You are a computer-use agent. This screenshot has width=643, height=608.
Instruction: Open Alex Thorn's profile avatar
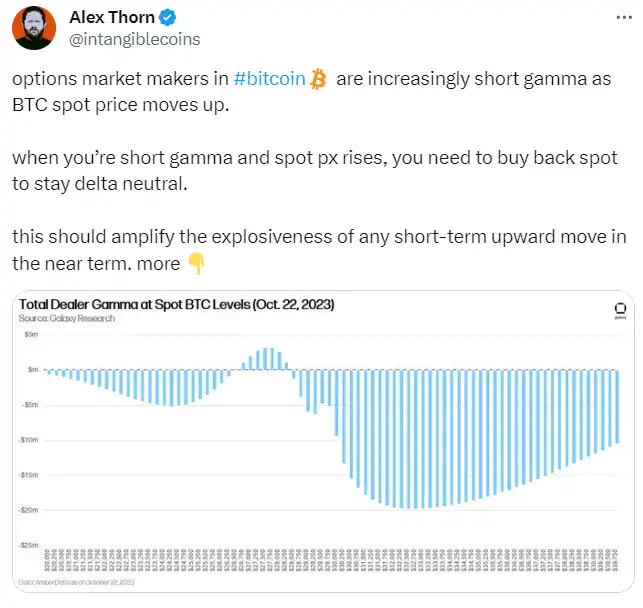click(33, 27)
